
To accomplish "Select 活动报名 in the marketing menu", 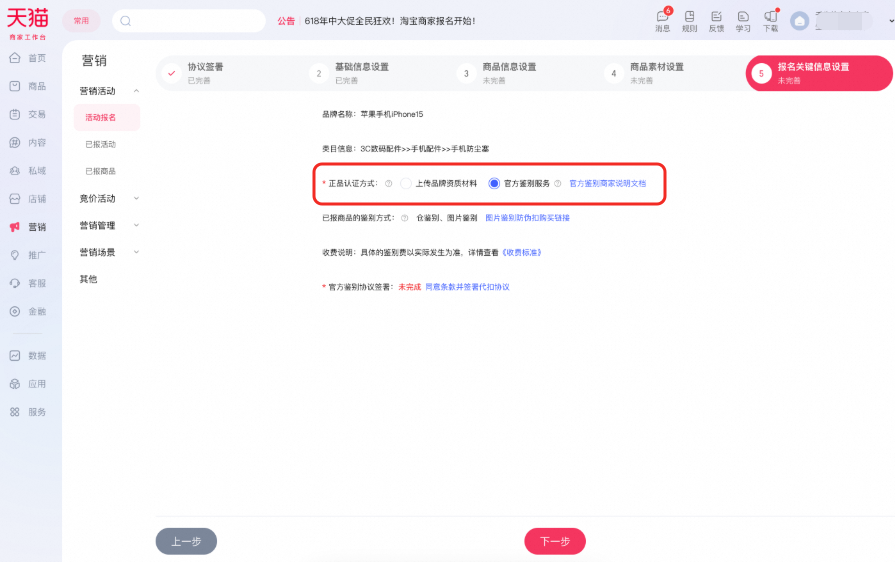I will pyautogui.click(x=107, y=118).
